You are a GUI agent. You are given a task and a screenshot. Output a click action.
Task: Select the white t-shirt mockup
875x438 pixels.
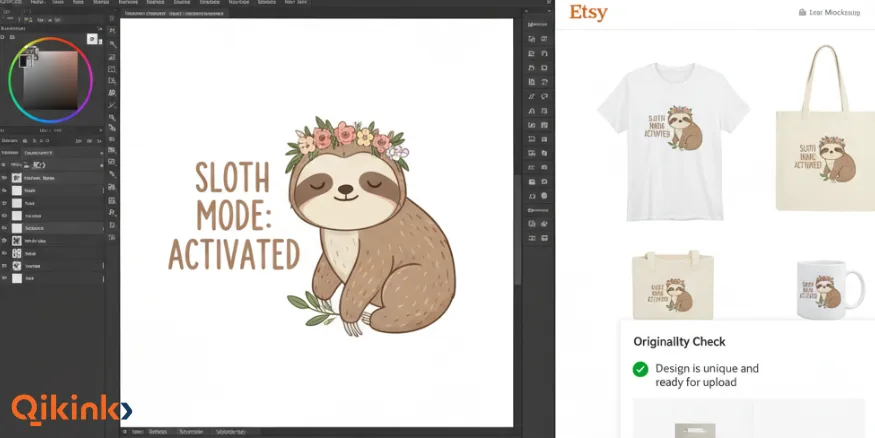pos(673,141)
